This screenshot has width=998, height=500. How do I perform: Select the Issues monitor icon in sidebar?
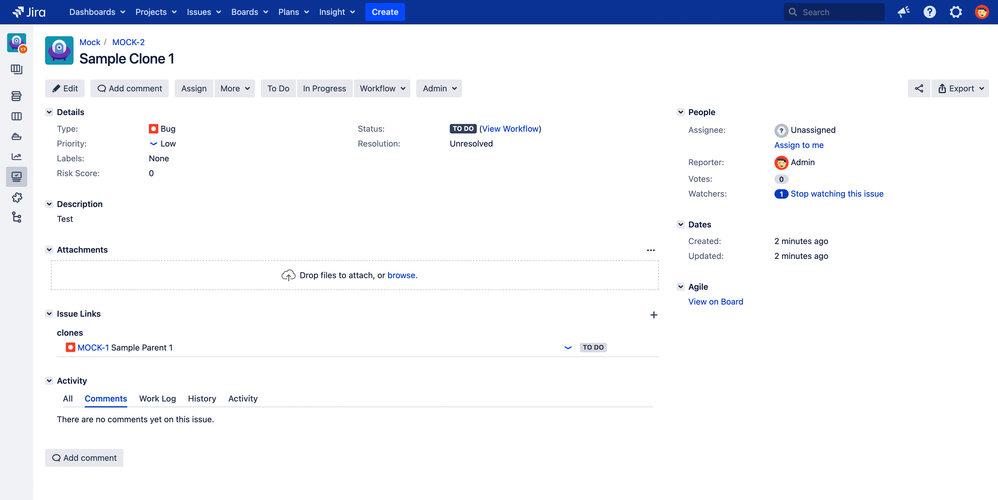click(x=17, y=177)
